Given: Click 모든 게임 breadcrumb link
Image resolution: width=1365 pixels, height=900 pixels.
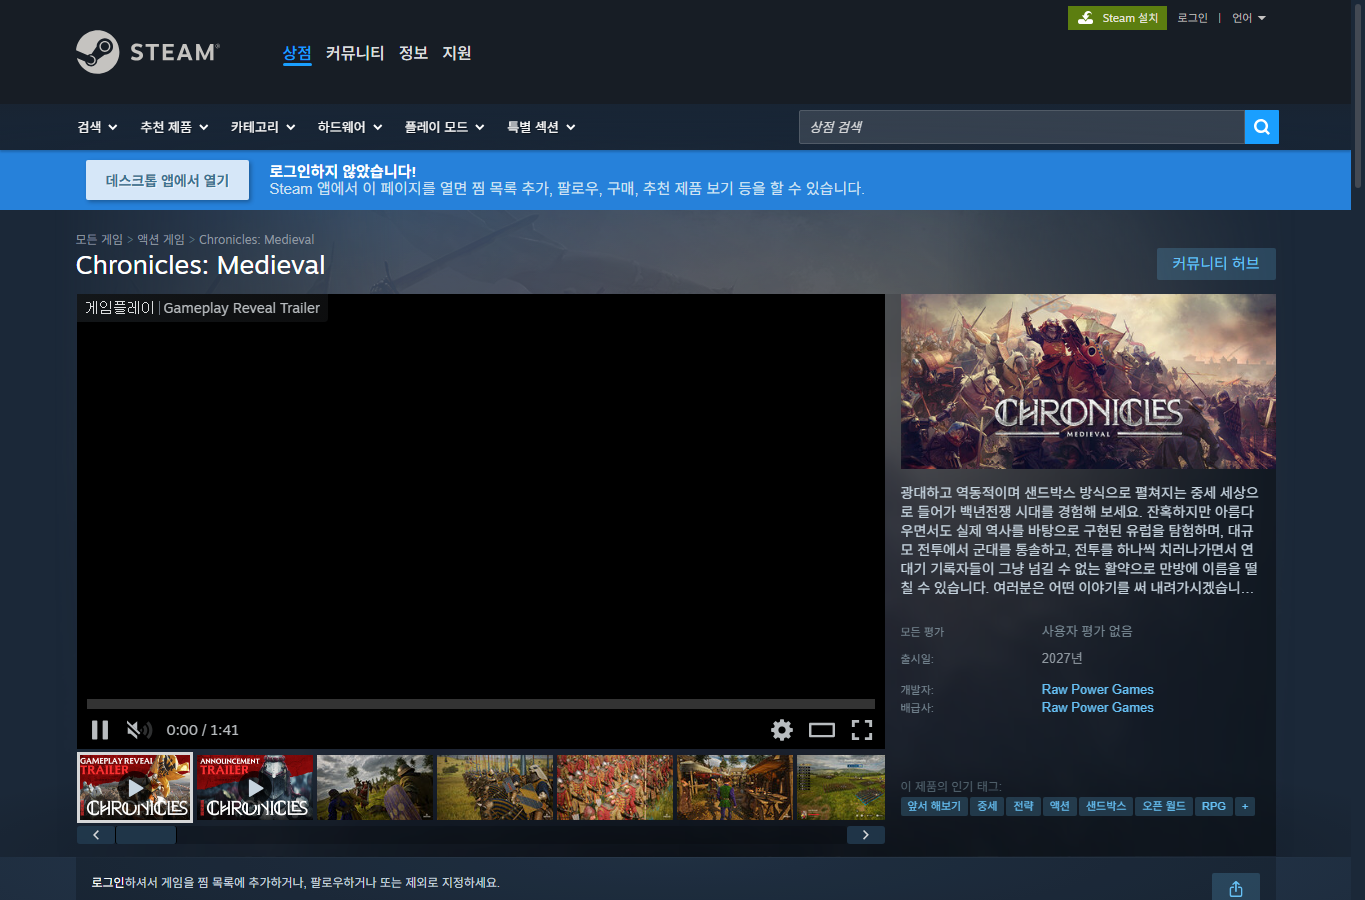Looking at the screenshot, I should coord(99,240).
